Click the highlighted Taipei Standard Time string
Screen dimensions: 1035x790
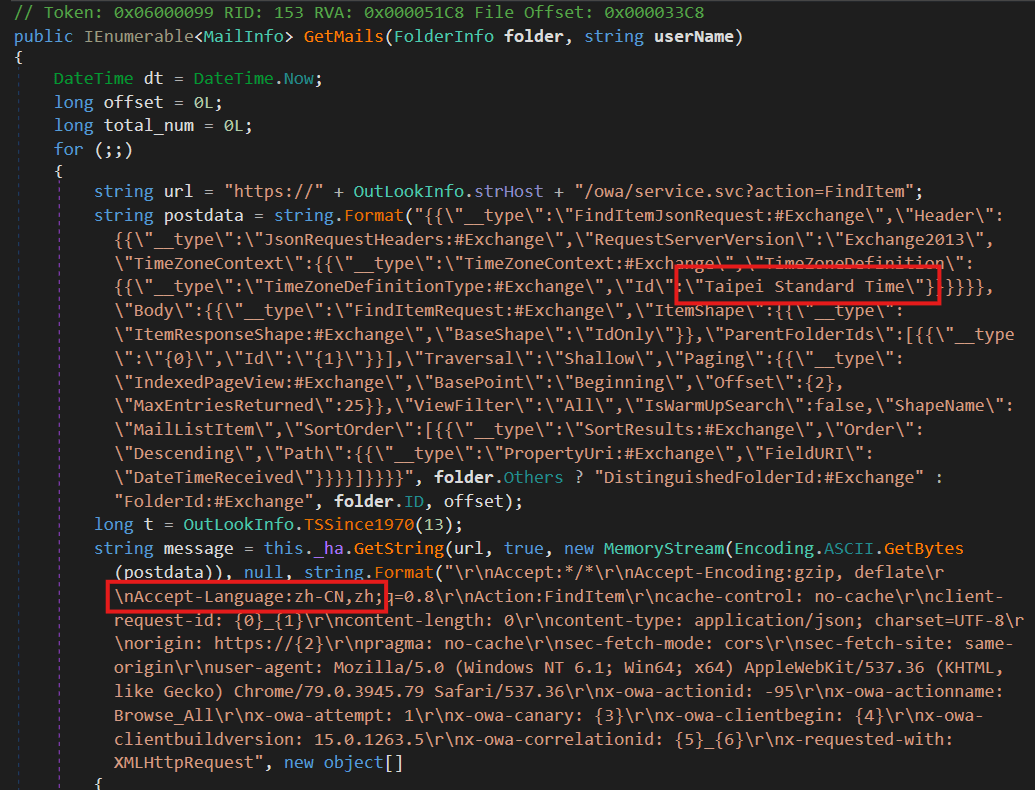tap(806, 287)
